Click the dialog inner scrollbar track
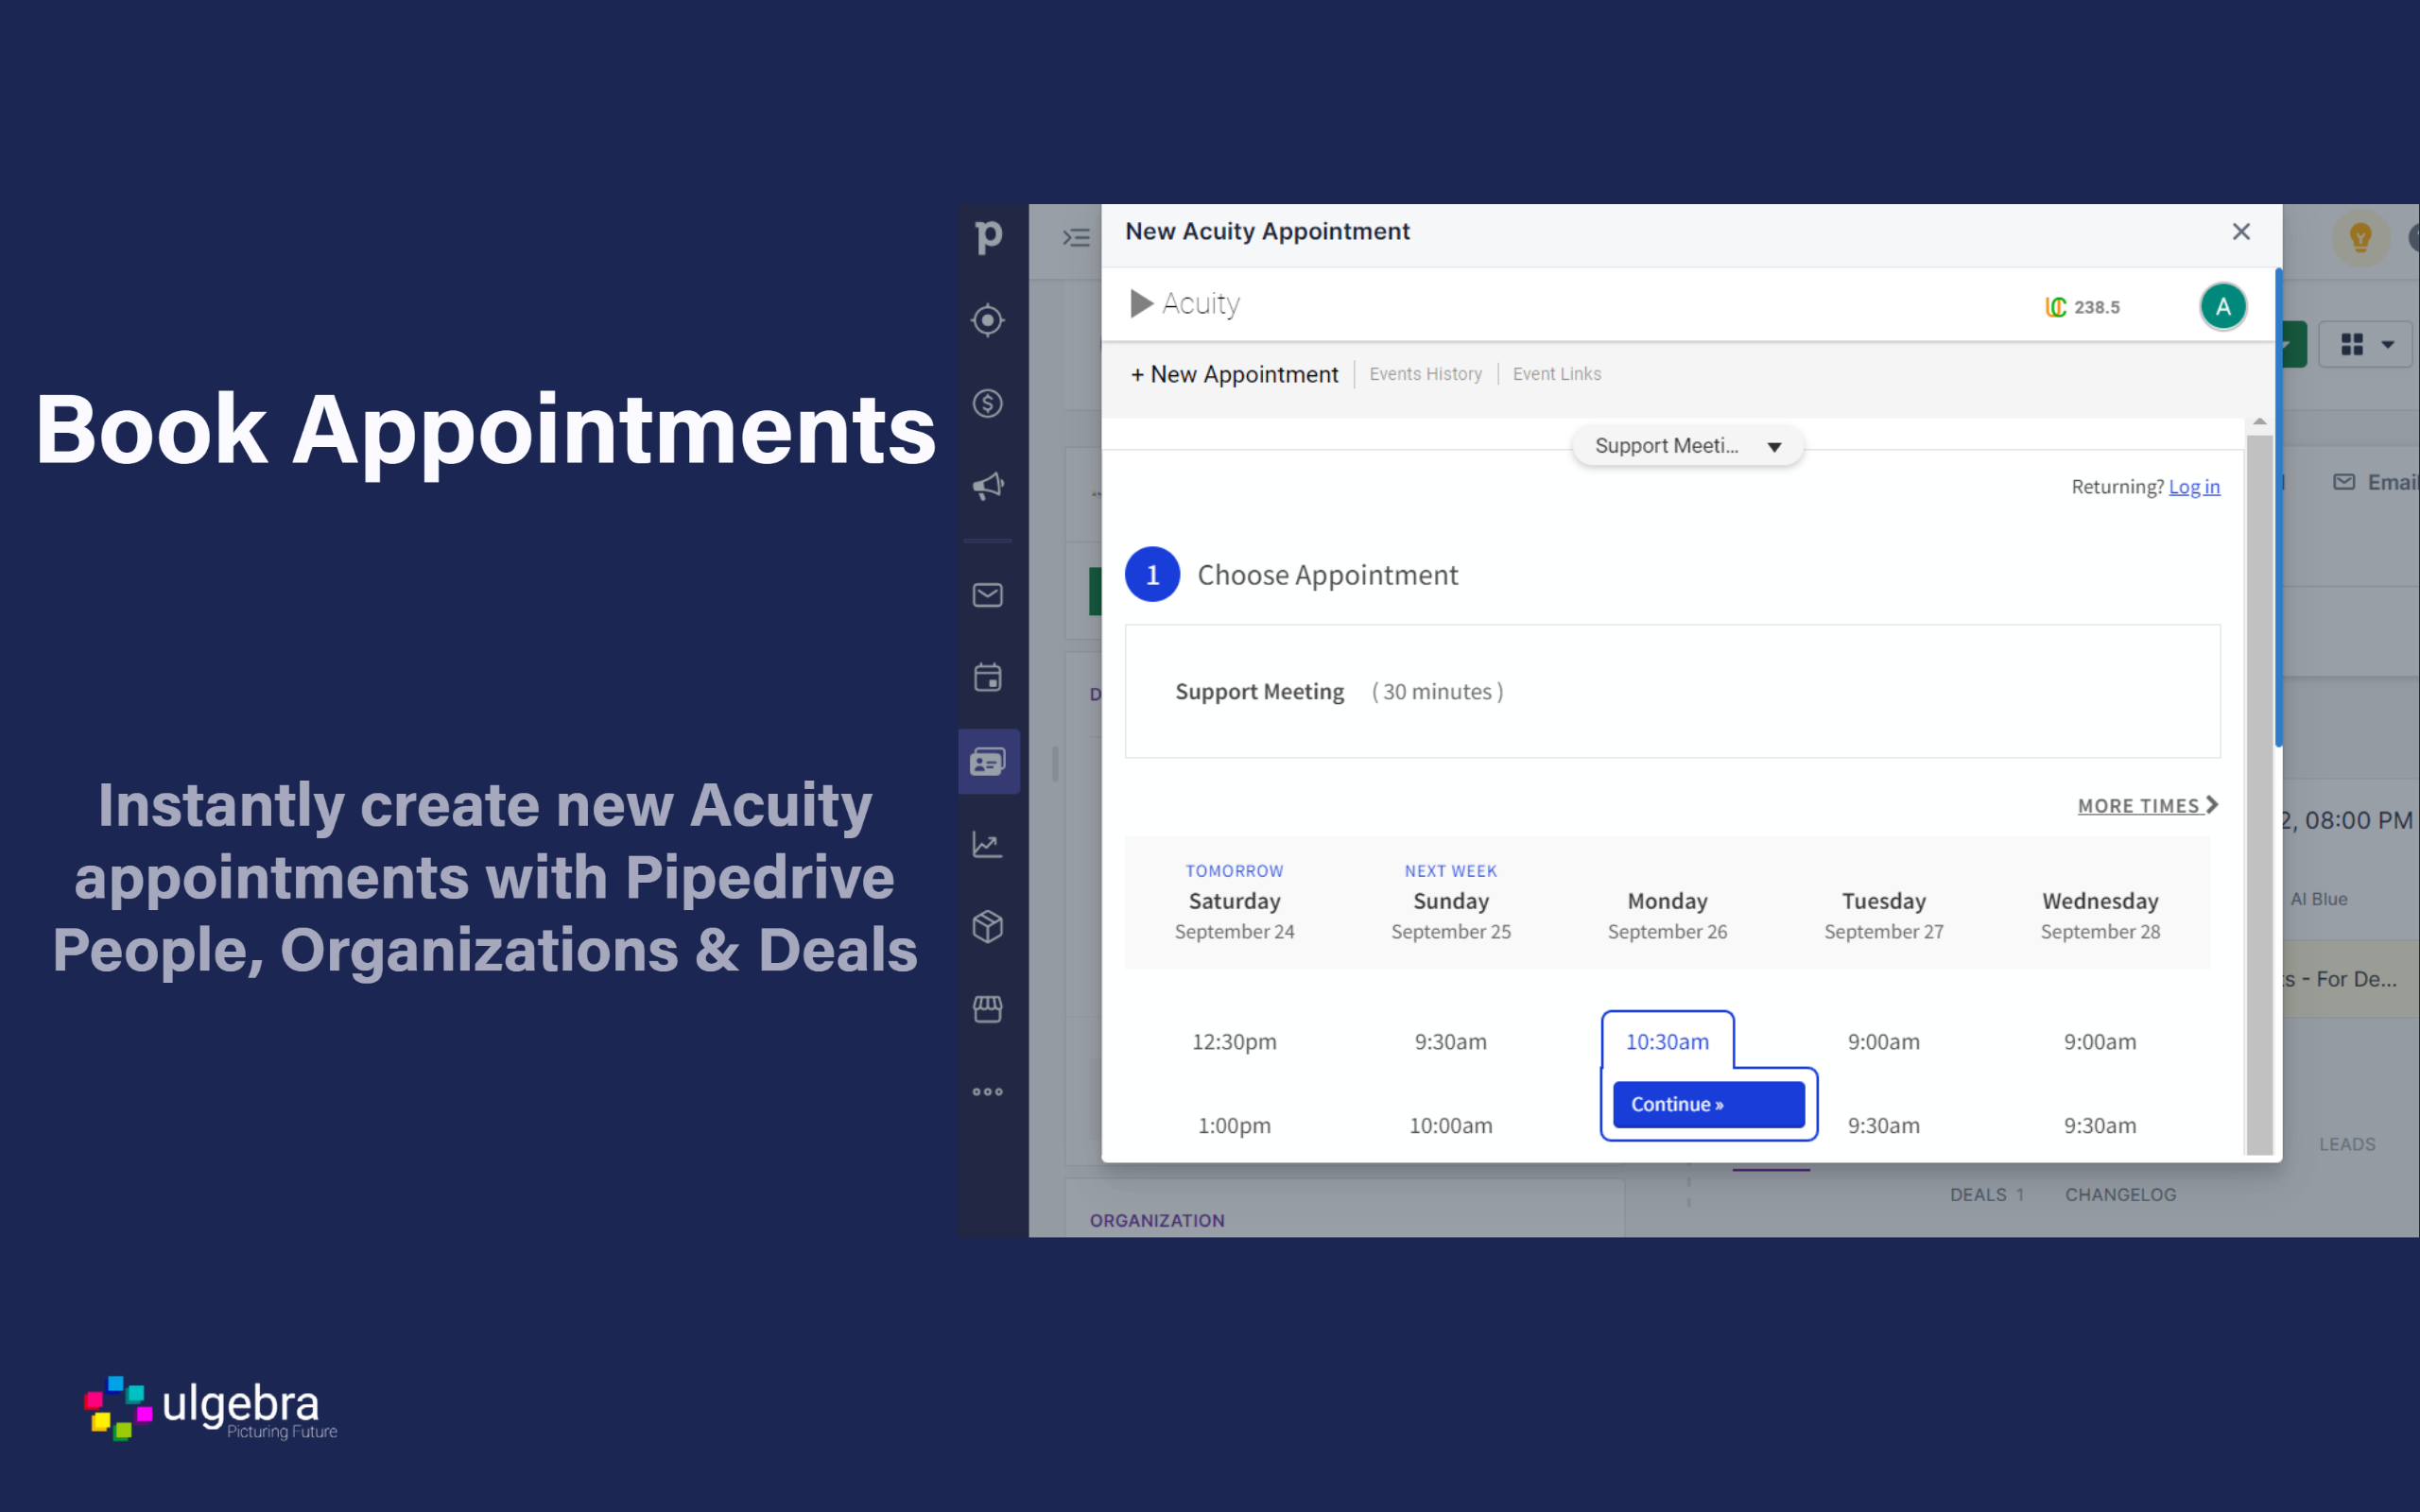The width and height of the screenshot is (2420, 1512). 2259,794
